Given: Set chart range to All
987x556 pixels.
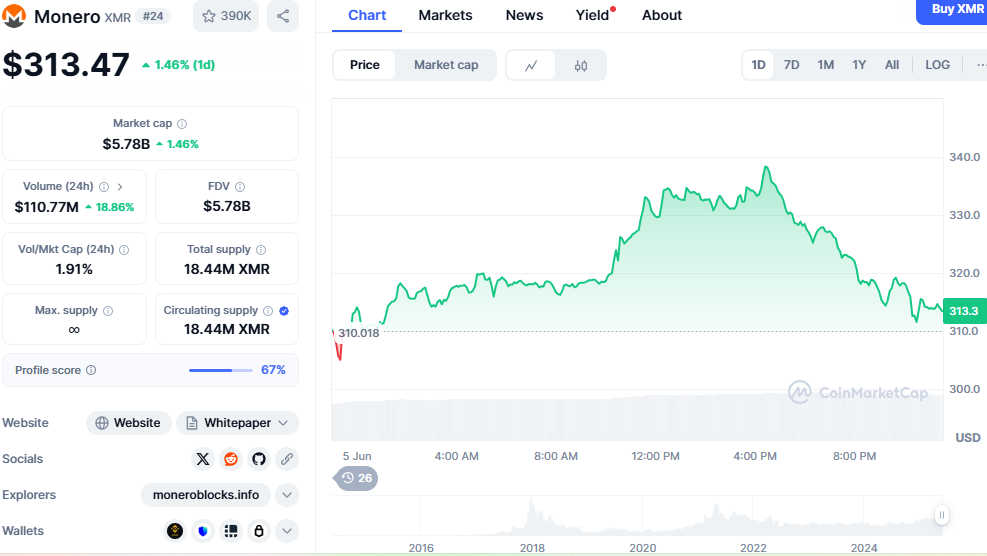Looking at the screenshot, I should [x=891, y=65].
